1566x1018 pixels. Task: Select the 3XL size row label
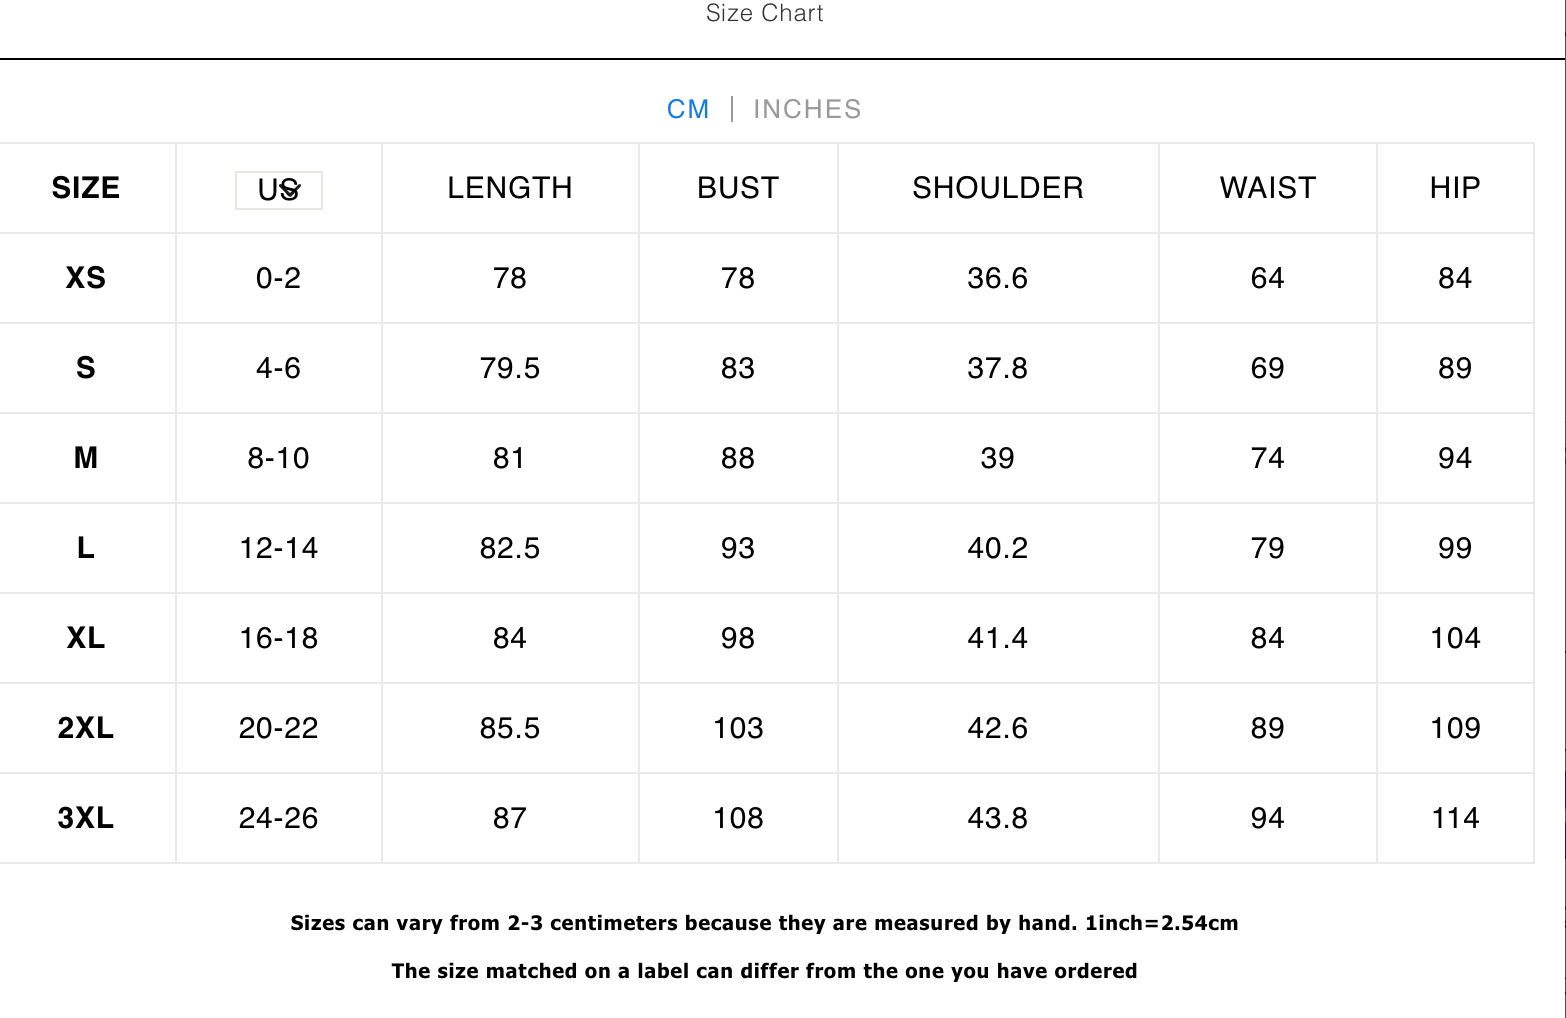pyautogui.click(x=86, y=818)
